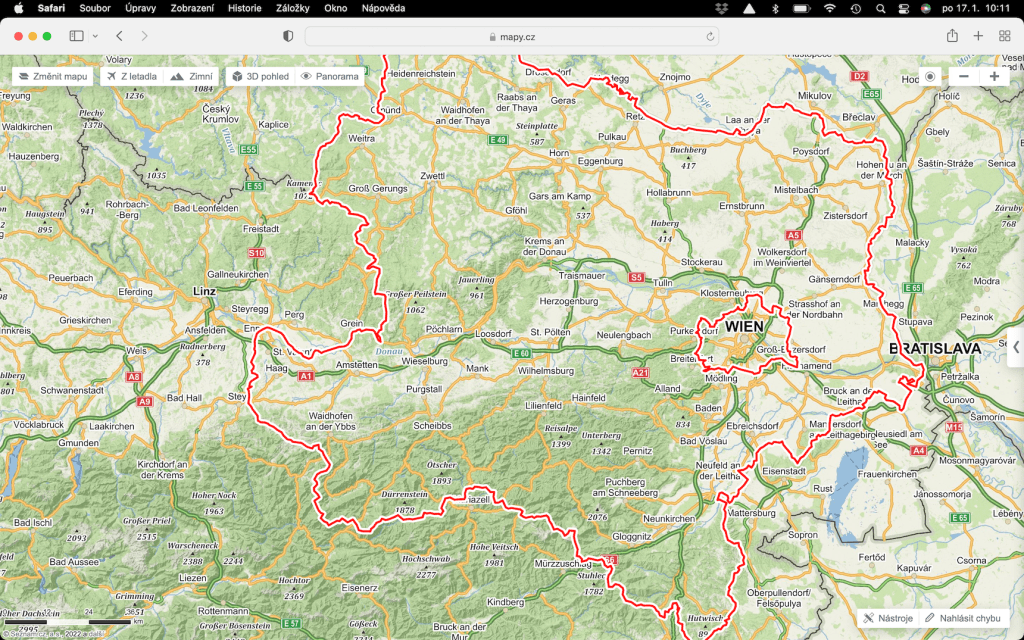Show the Safari tab overview

pyautogui.click(x=1004, y=36)
